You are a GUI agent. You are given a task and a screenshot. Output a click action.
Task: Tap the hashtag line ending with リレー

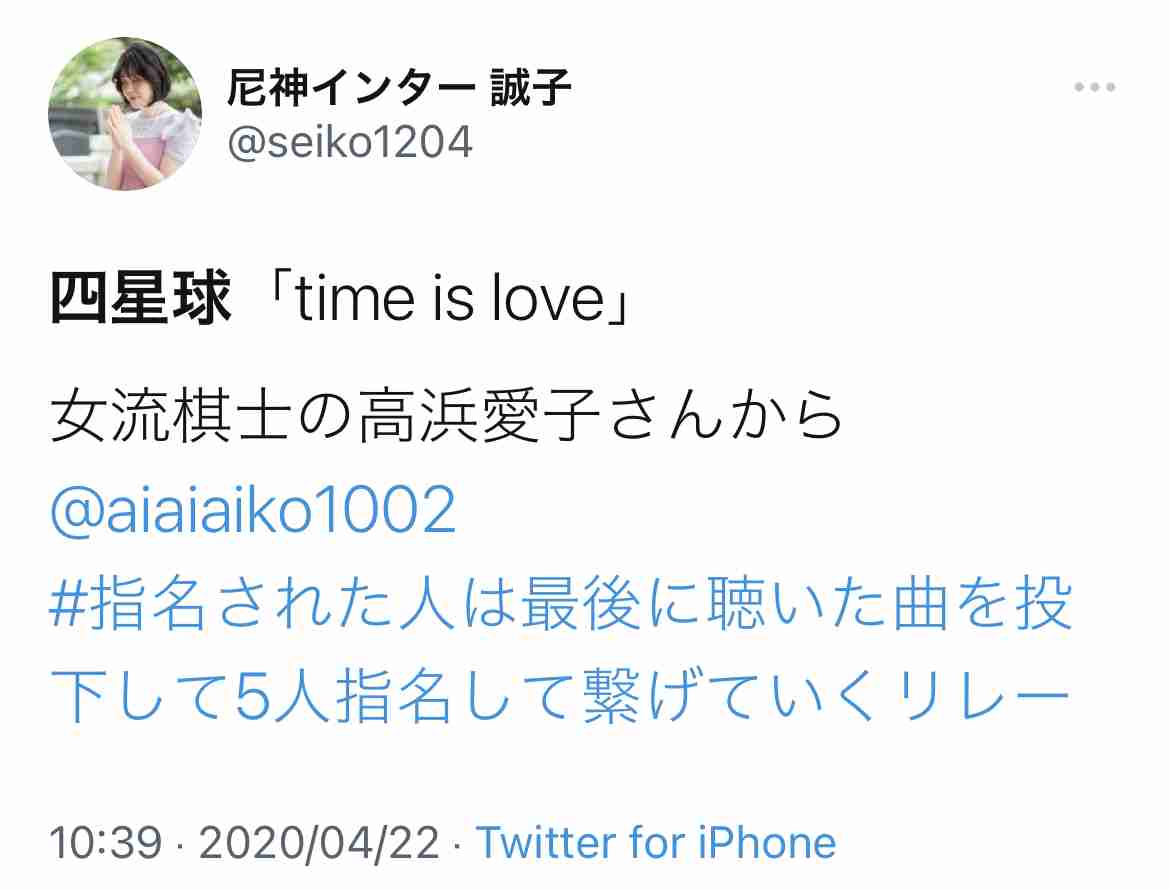coord(560,695)
